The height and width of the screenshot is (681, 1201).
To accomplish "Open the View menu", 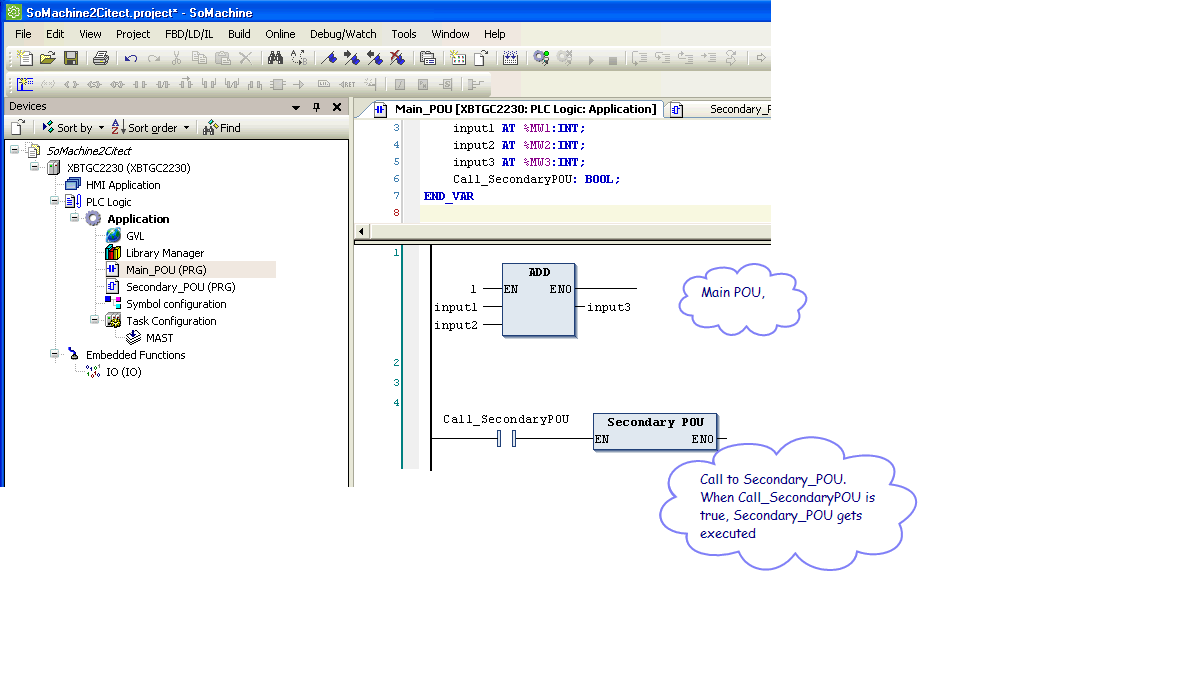I will (x=90, y=34).
